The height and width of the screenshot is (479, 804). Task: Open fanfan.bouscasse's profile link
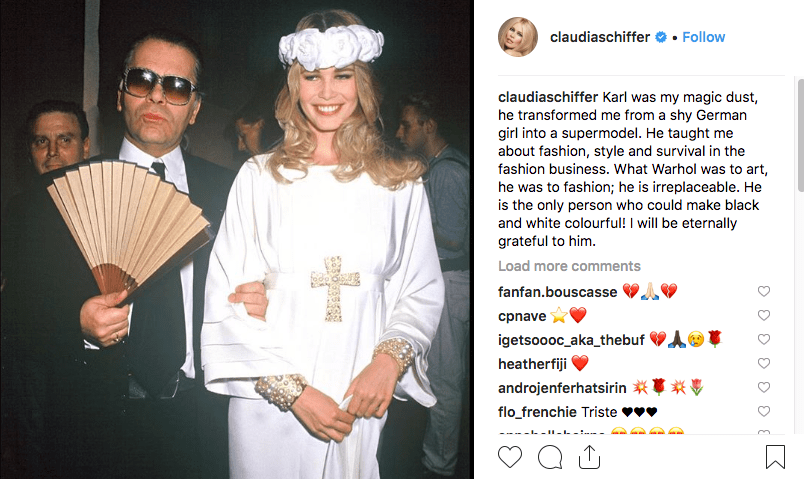click(557, 292)
